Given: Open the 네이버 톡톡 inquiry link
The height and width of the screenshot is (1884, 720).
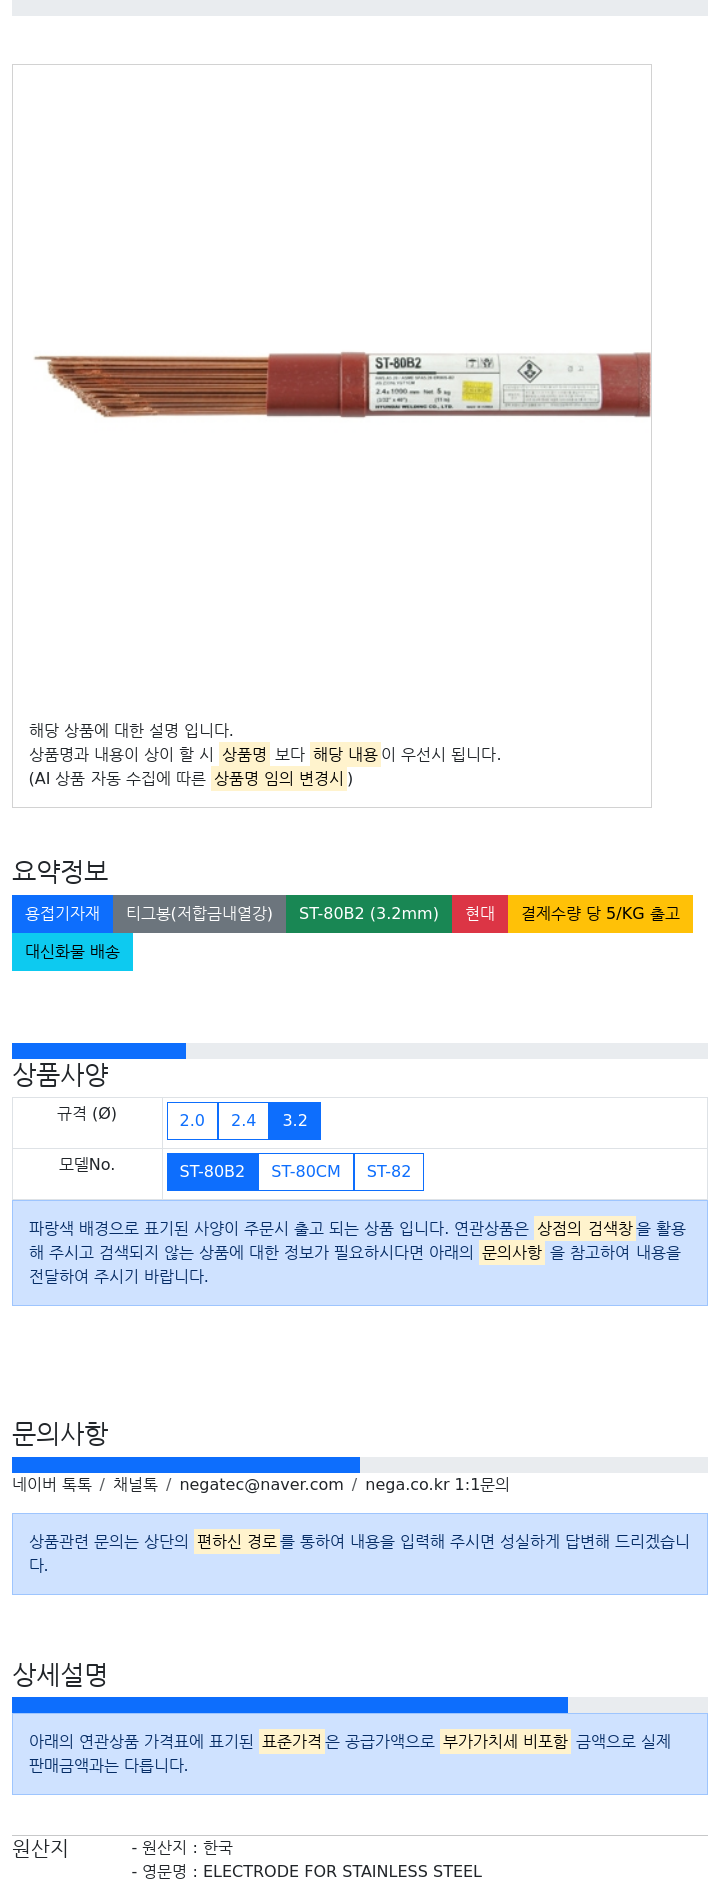Looking at the screenshot, I should pyautogui.click(x=52, y=1484).
